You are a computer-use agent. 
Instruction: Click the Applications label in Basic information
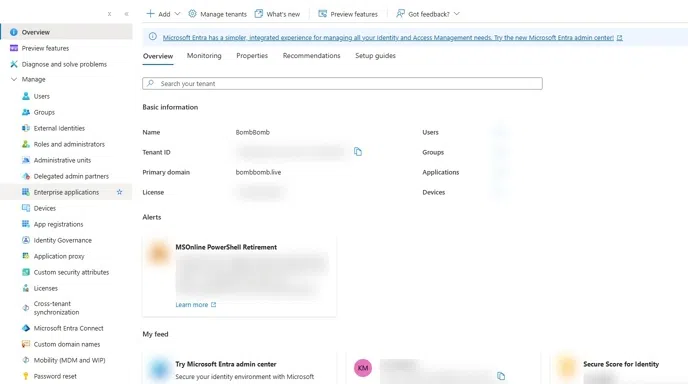441,172
